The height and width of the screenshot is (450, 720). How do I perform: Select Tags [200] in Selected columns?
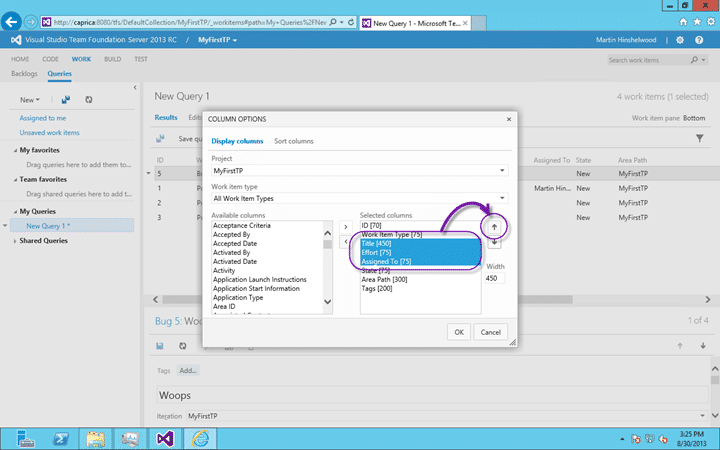(421, 288)
